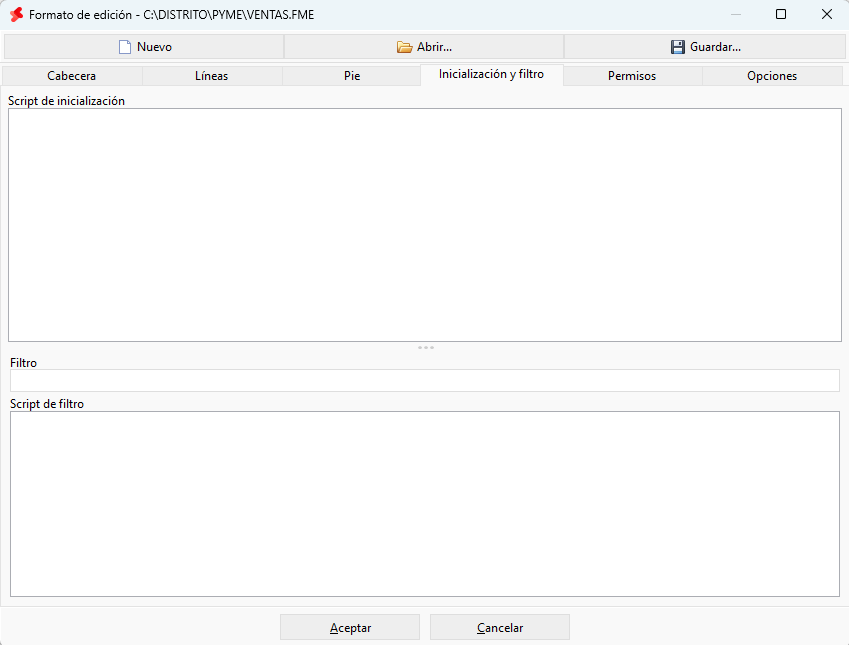
Task: Click the open folder icon for Abrir
Action: [404, 47]
